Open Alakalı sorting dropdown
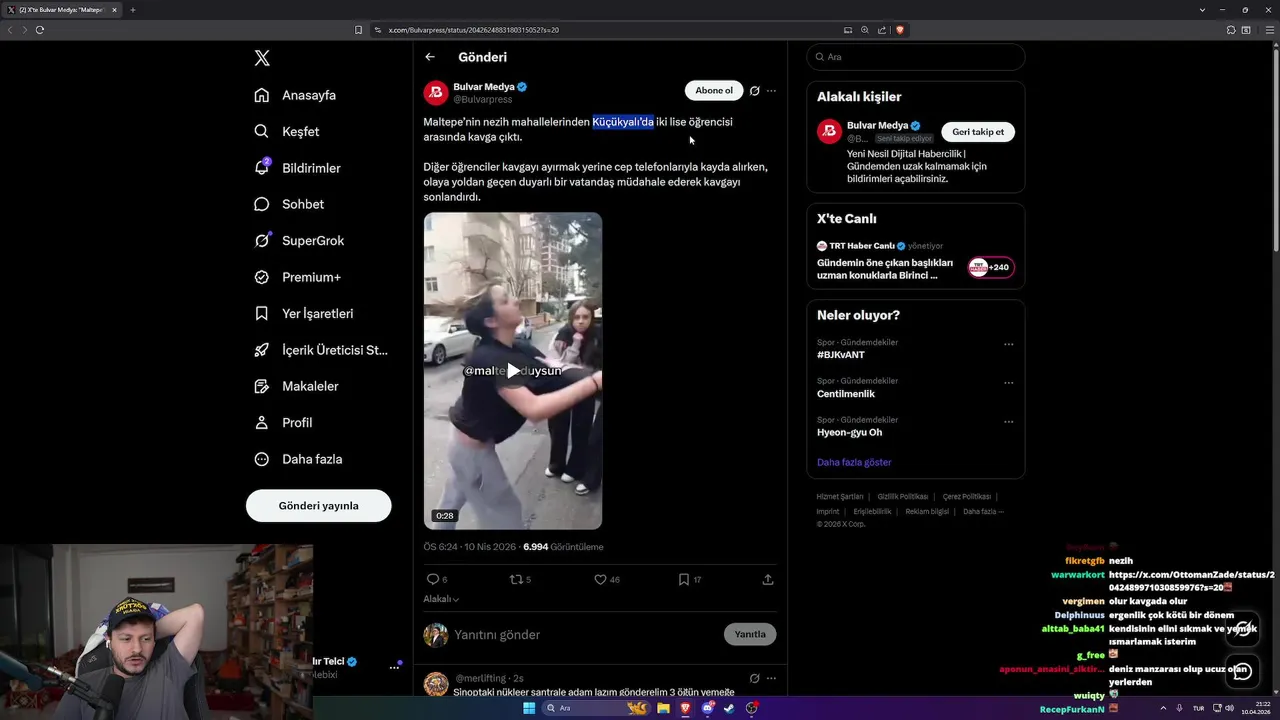Screen dimensions: 1280x720 click(x=441, y=599)
